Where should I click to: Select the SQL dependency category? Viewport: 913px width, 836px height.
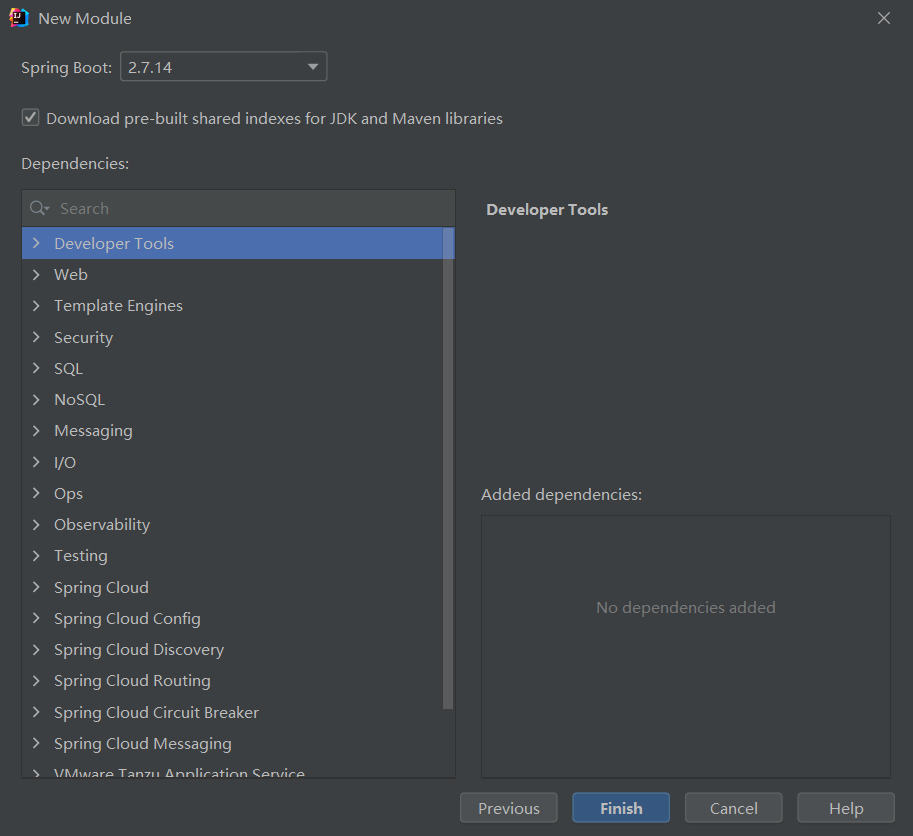click(x=68, y=369)
